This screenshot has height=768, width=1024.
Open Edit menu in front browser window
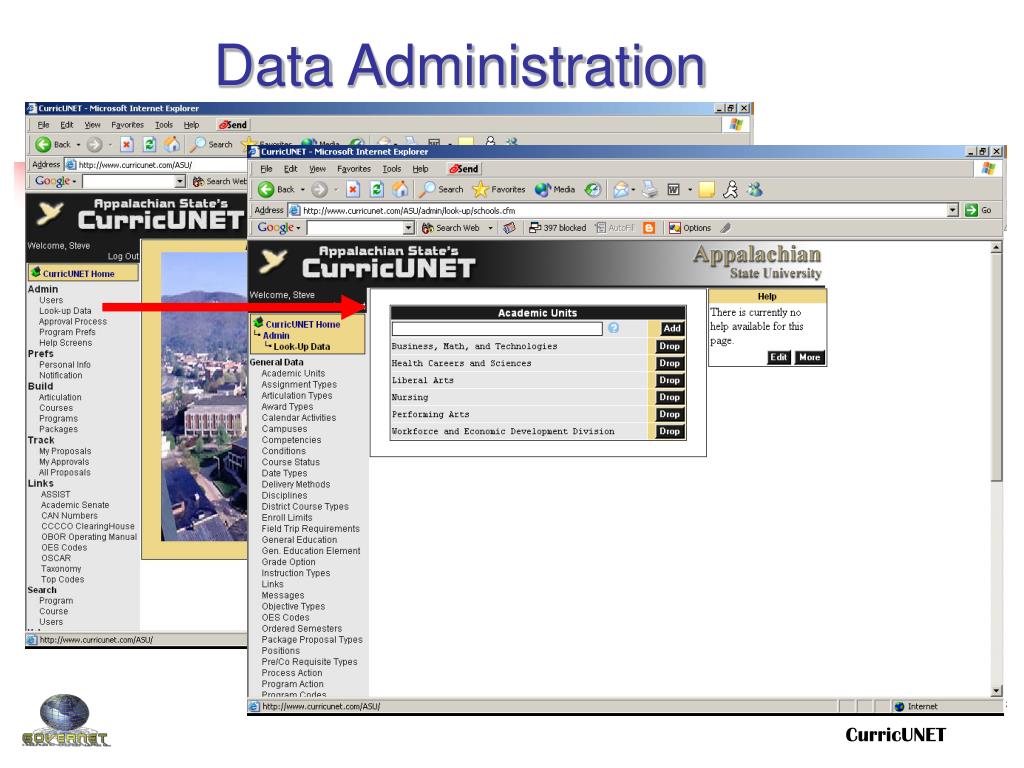tap(291, 168)
